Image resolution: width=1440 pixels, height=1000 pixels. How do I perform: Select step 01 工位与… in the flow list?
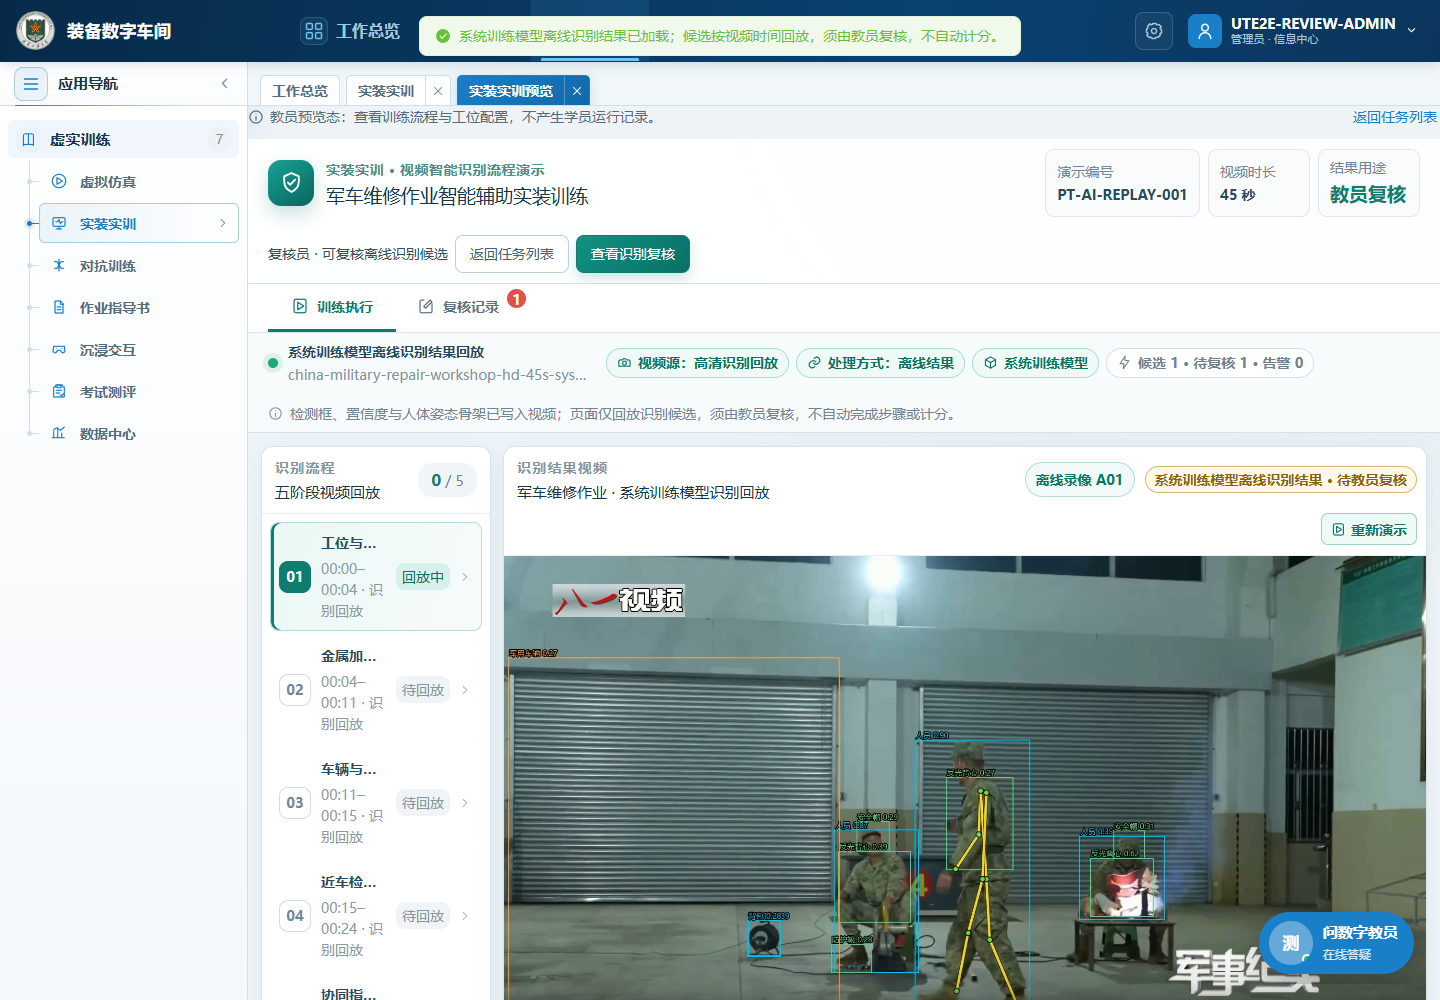tap(376, 577)
